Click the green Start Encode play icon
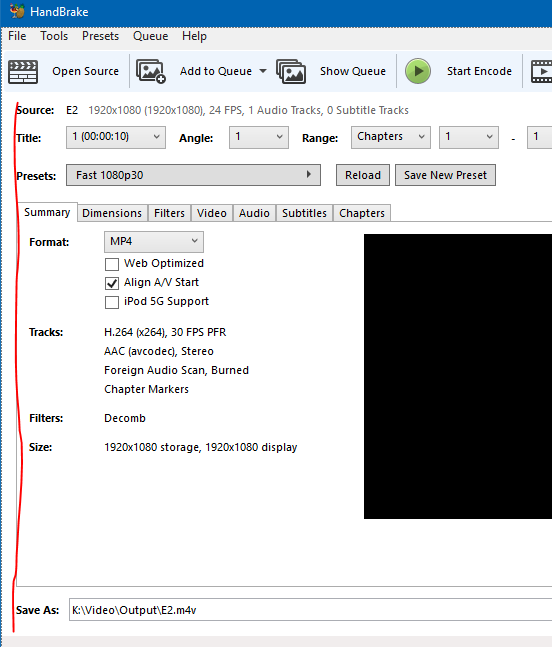The width and height of the screenshot is (552, 647). (x=418, y=71)
